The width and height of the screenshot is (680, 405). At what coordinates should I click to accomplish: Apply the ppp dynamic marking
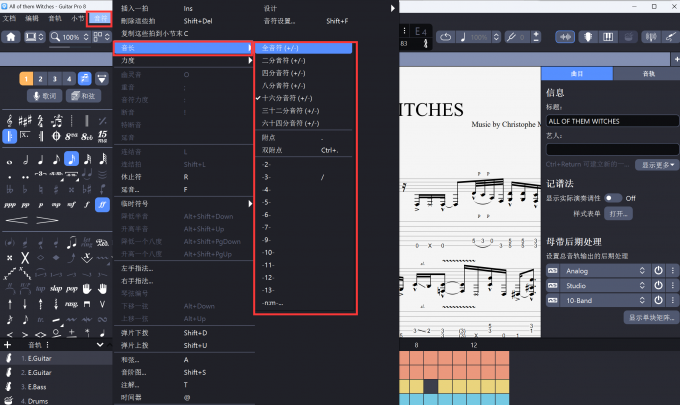coord(10,205)
